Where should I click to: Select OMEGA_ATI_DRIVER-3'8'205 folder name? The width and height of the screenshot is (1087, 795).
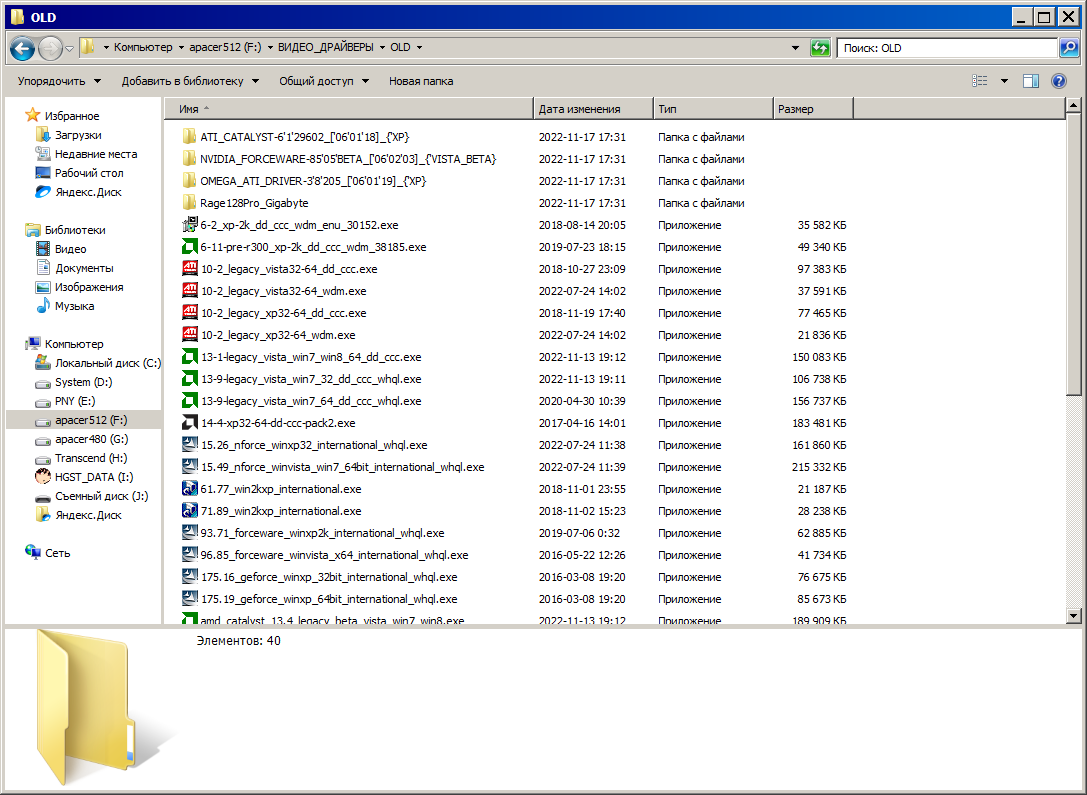313,181
